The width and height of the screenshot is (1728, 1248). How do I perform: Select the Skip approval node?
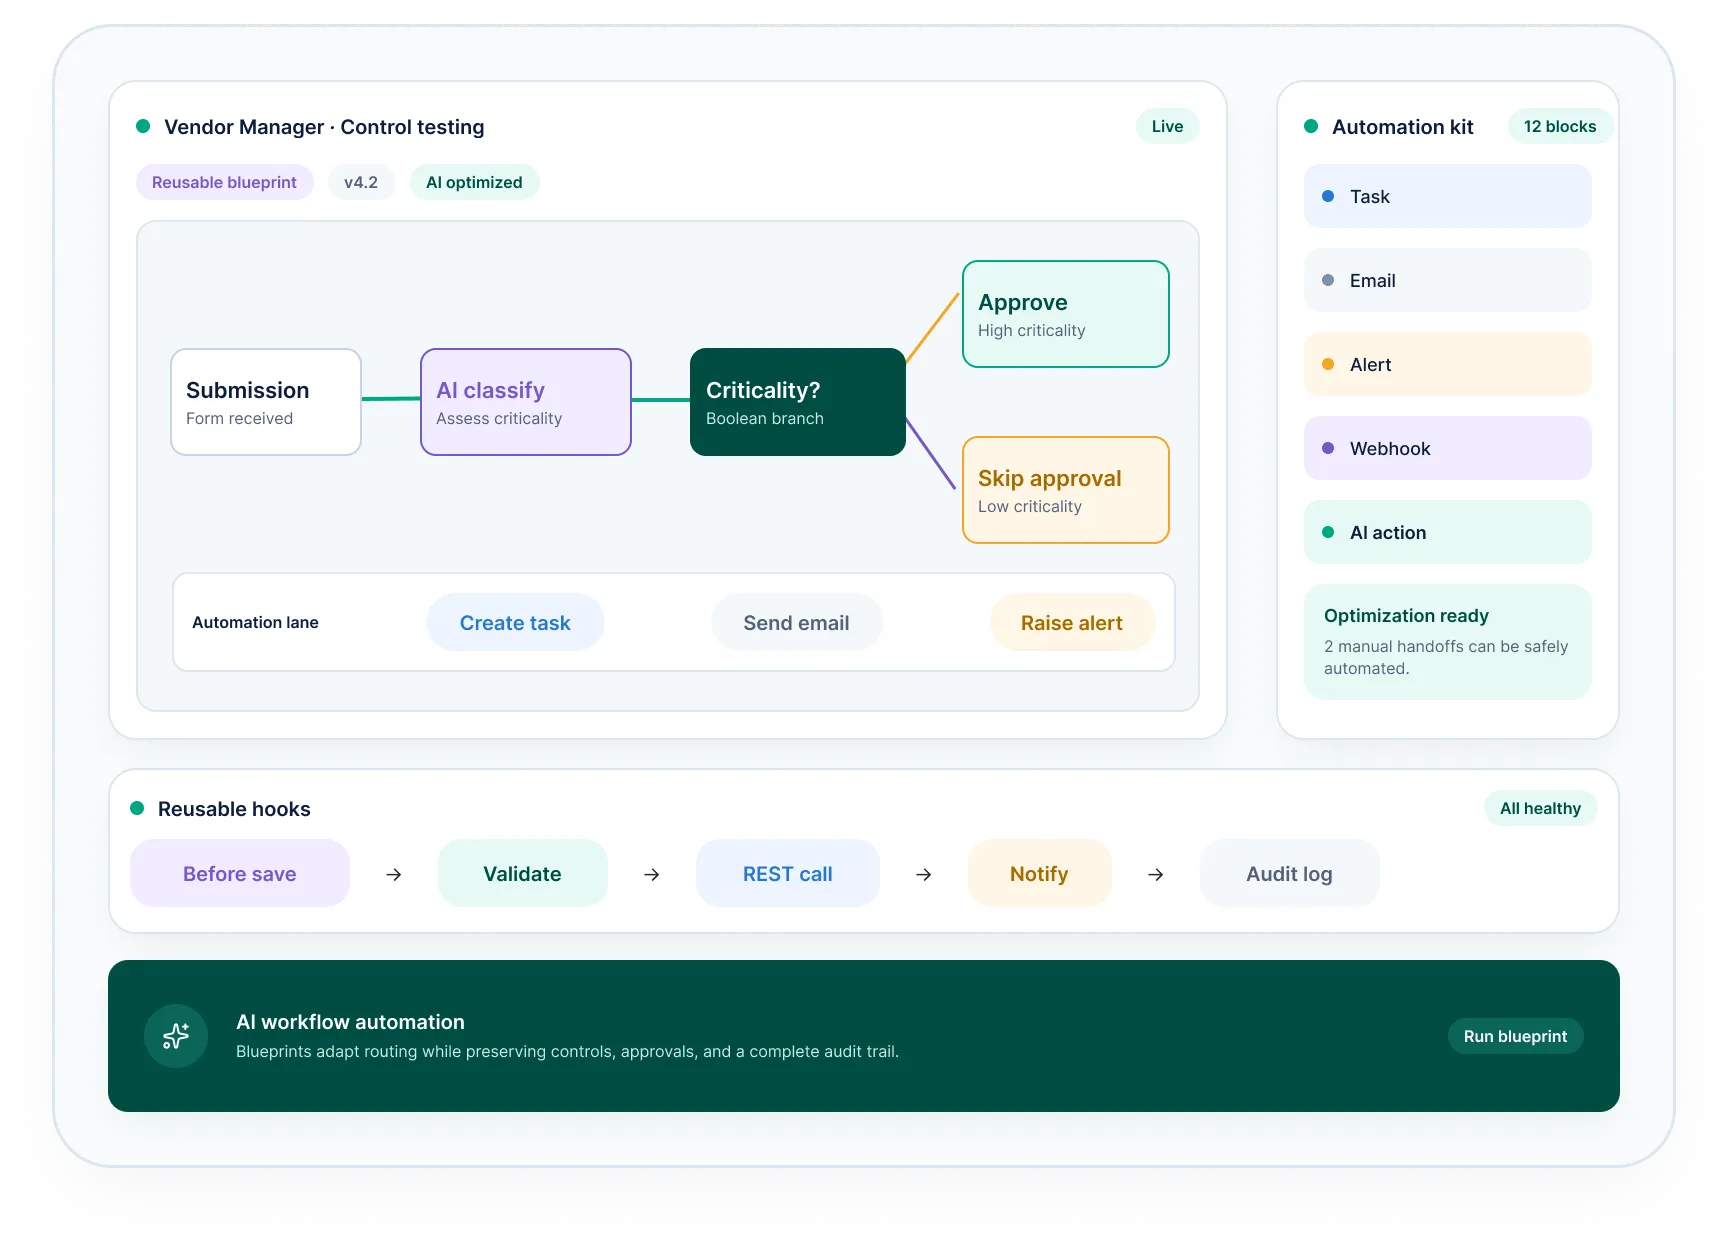click(1066, 490)
